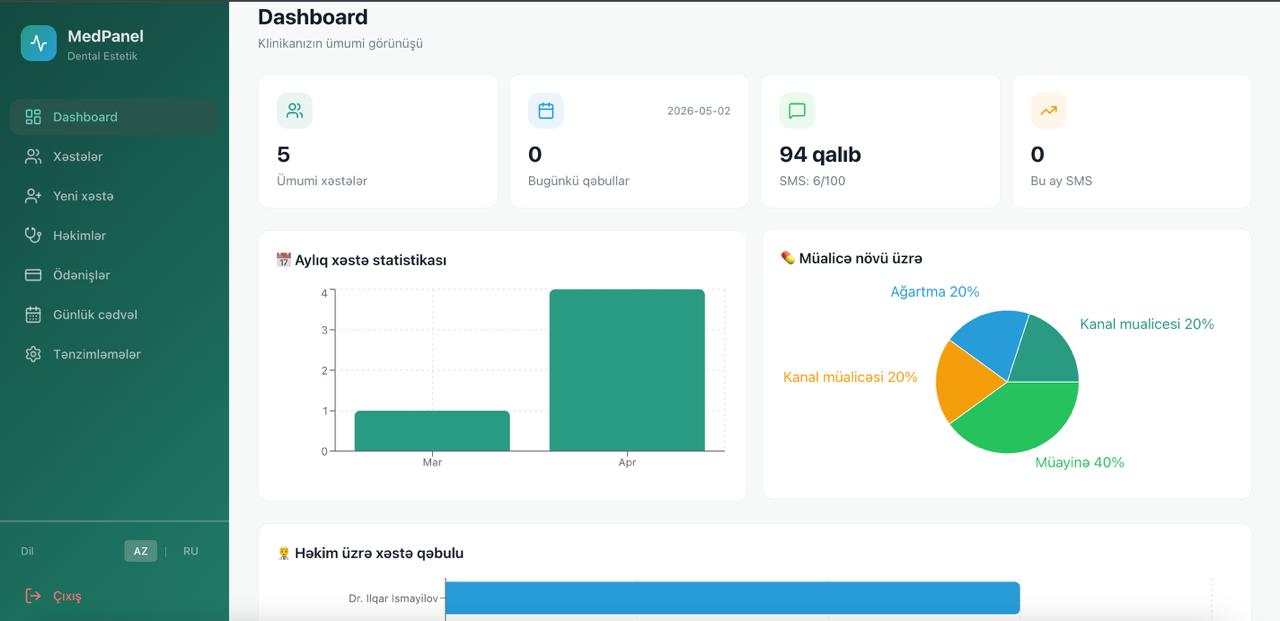
Task: Click the doctor emoji beside Həkim üzrə xəstə qəbulu
Action: [x=283, y=553]
